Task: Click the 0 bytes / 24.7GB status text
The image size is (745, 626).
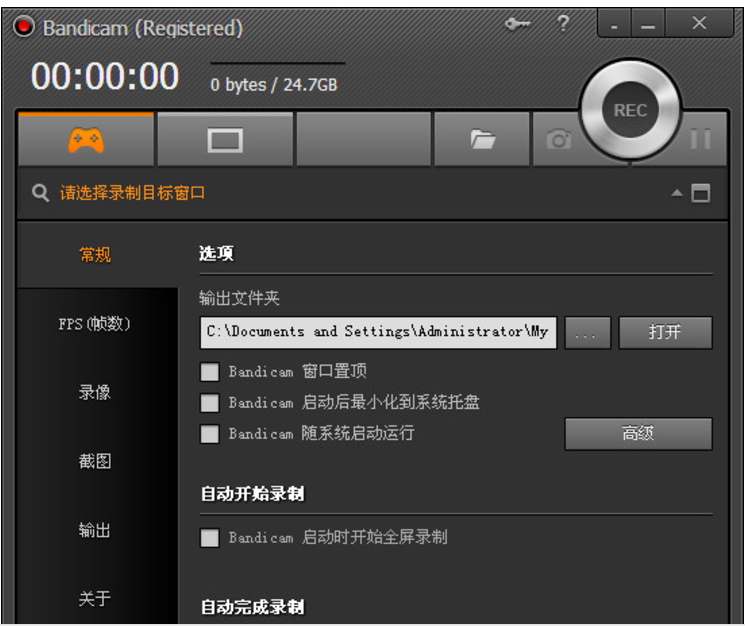Action: (x=274, y=85)
